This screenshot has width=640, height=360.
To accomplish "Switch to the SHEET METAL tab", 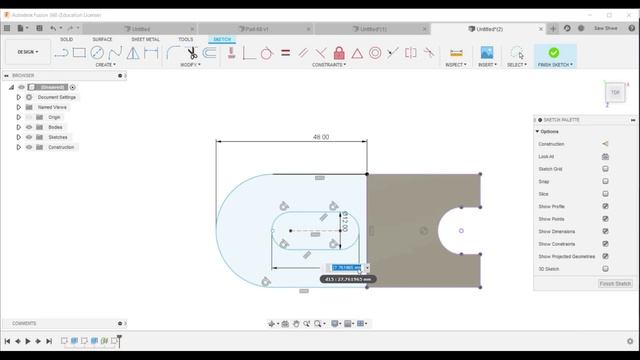I will [145, 40].
